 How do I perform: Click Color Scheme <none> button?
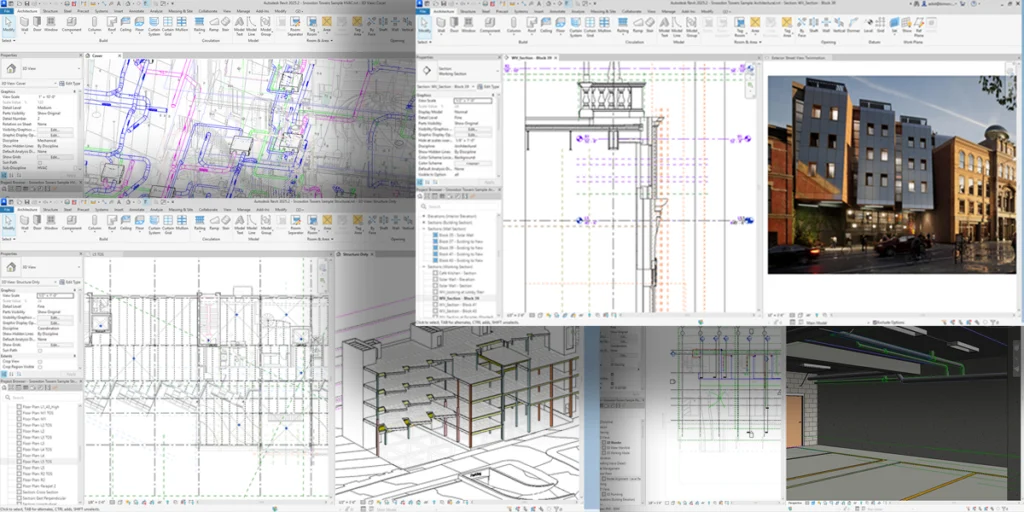473,163
